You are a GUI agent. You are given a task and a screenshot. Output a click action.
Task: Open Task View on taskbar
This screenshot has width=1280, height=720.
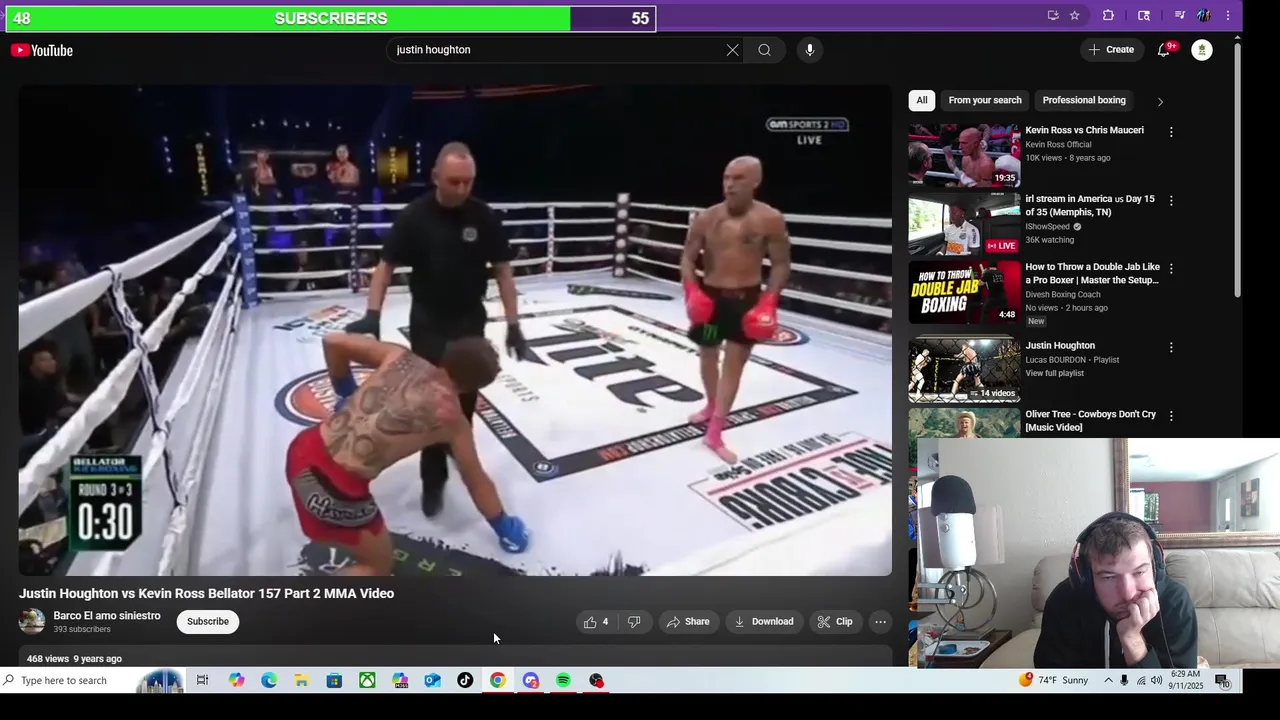point(202,681)
